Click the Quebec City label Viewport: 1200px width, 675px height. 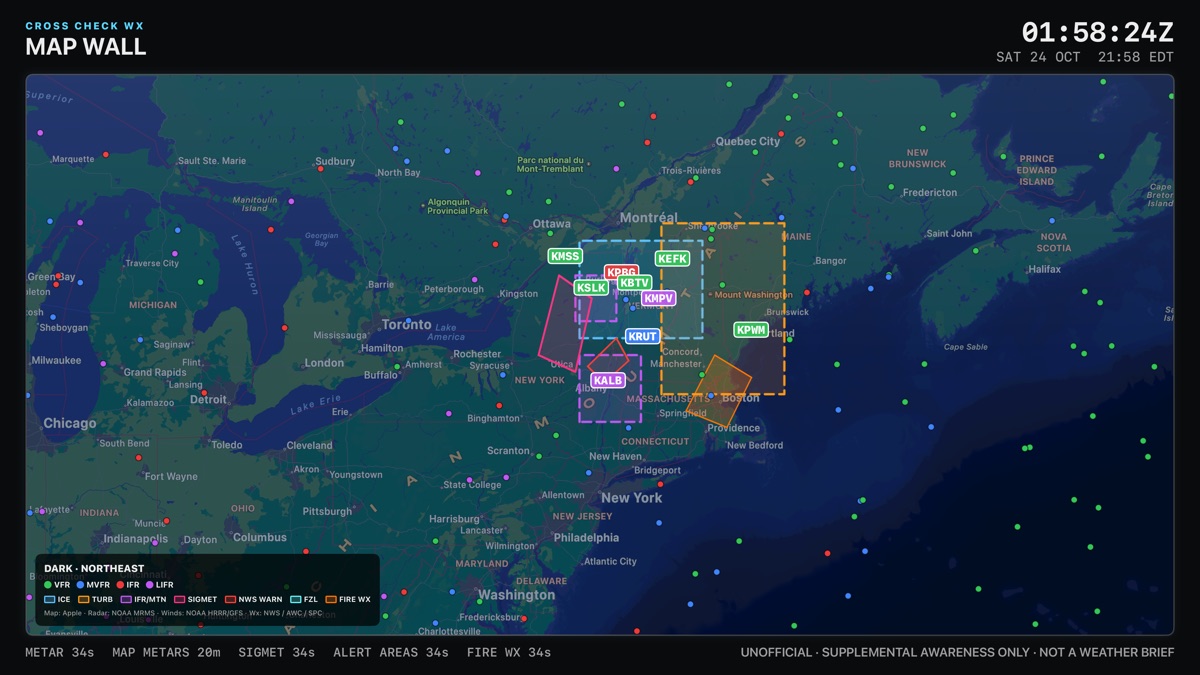tap(748, 141)
